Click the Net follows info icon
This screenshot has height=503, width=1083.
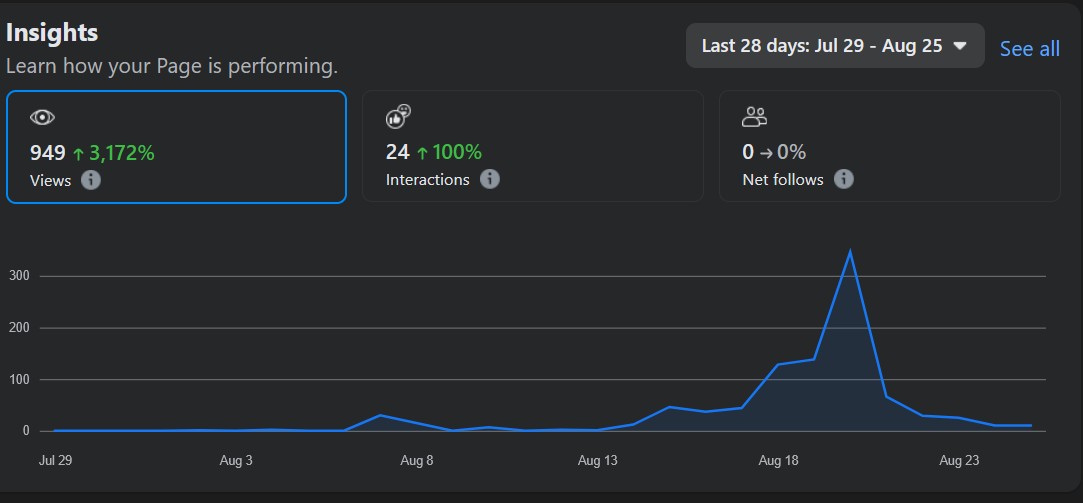click(843, 180)
